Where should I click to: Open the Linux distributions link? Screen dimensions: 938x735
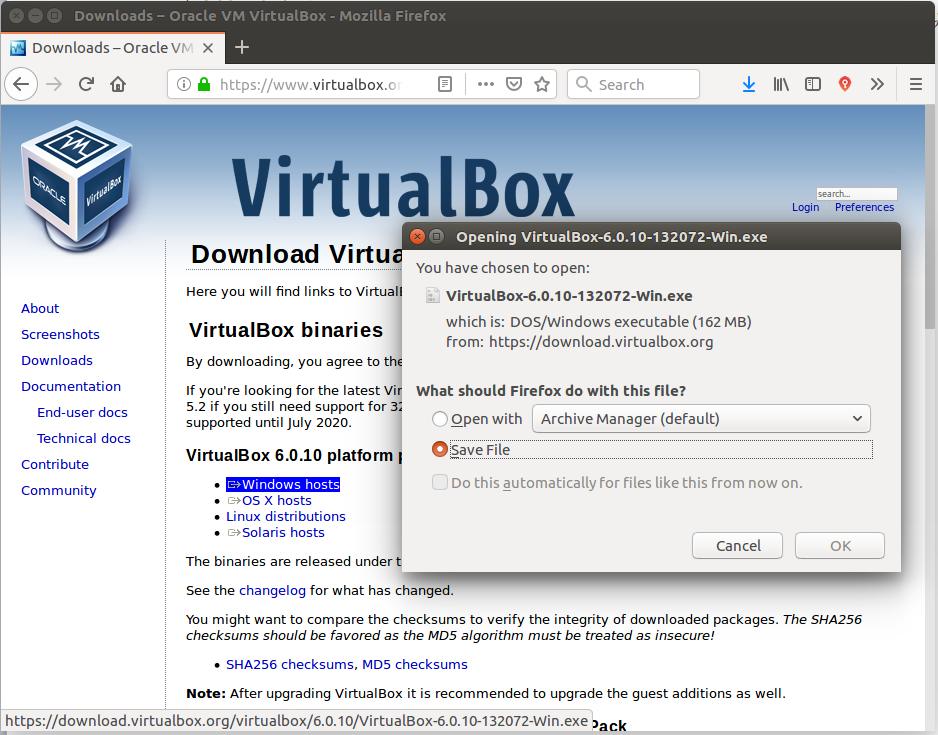click(x=286, y=517)
